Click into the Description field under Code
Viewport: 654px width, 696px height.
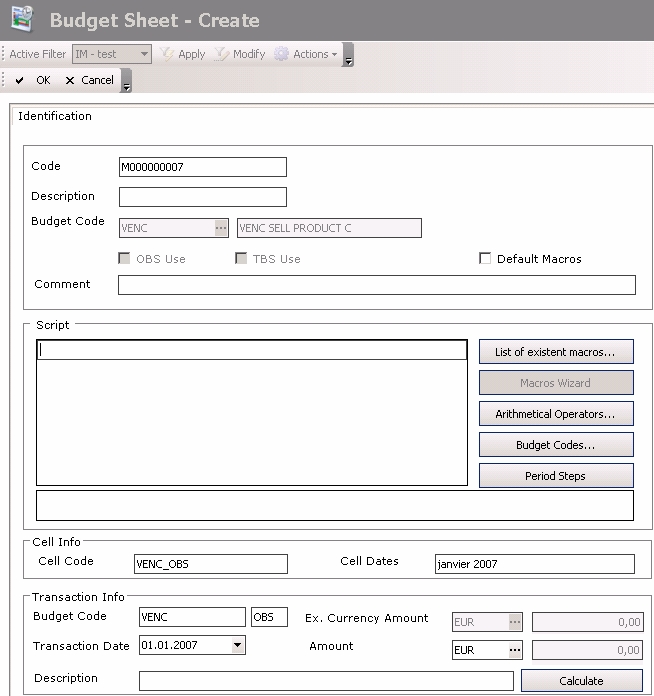click(x=202, y=197)
